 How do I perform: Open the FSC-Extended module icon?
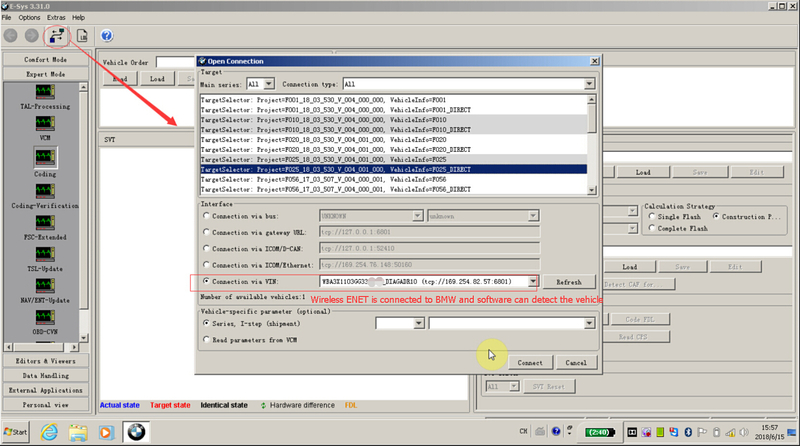coord(45,222)
